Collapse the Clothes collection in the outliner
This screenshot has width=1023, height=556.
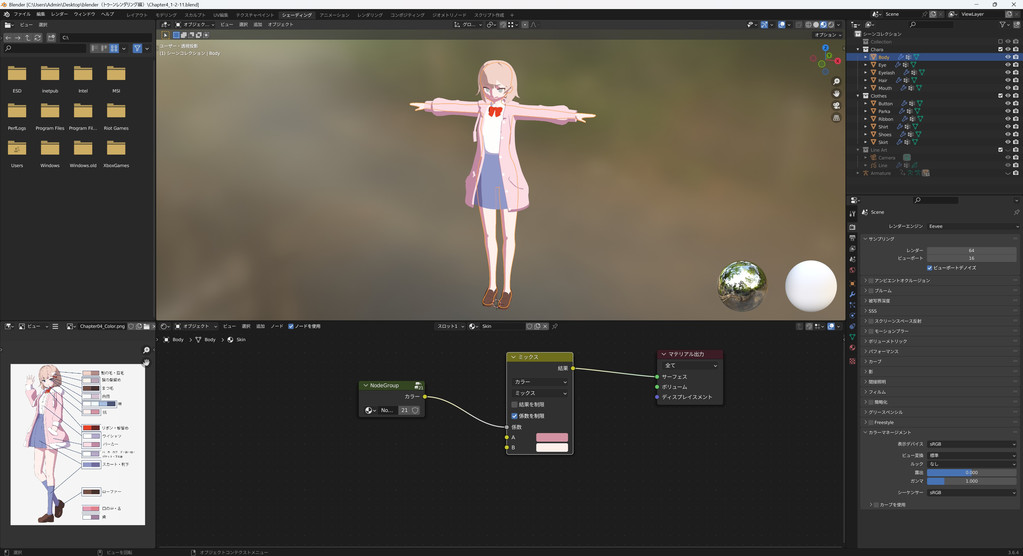[x=859, y=96]
